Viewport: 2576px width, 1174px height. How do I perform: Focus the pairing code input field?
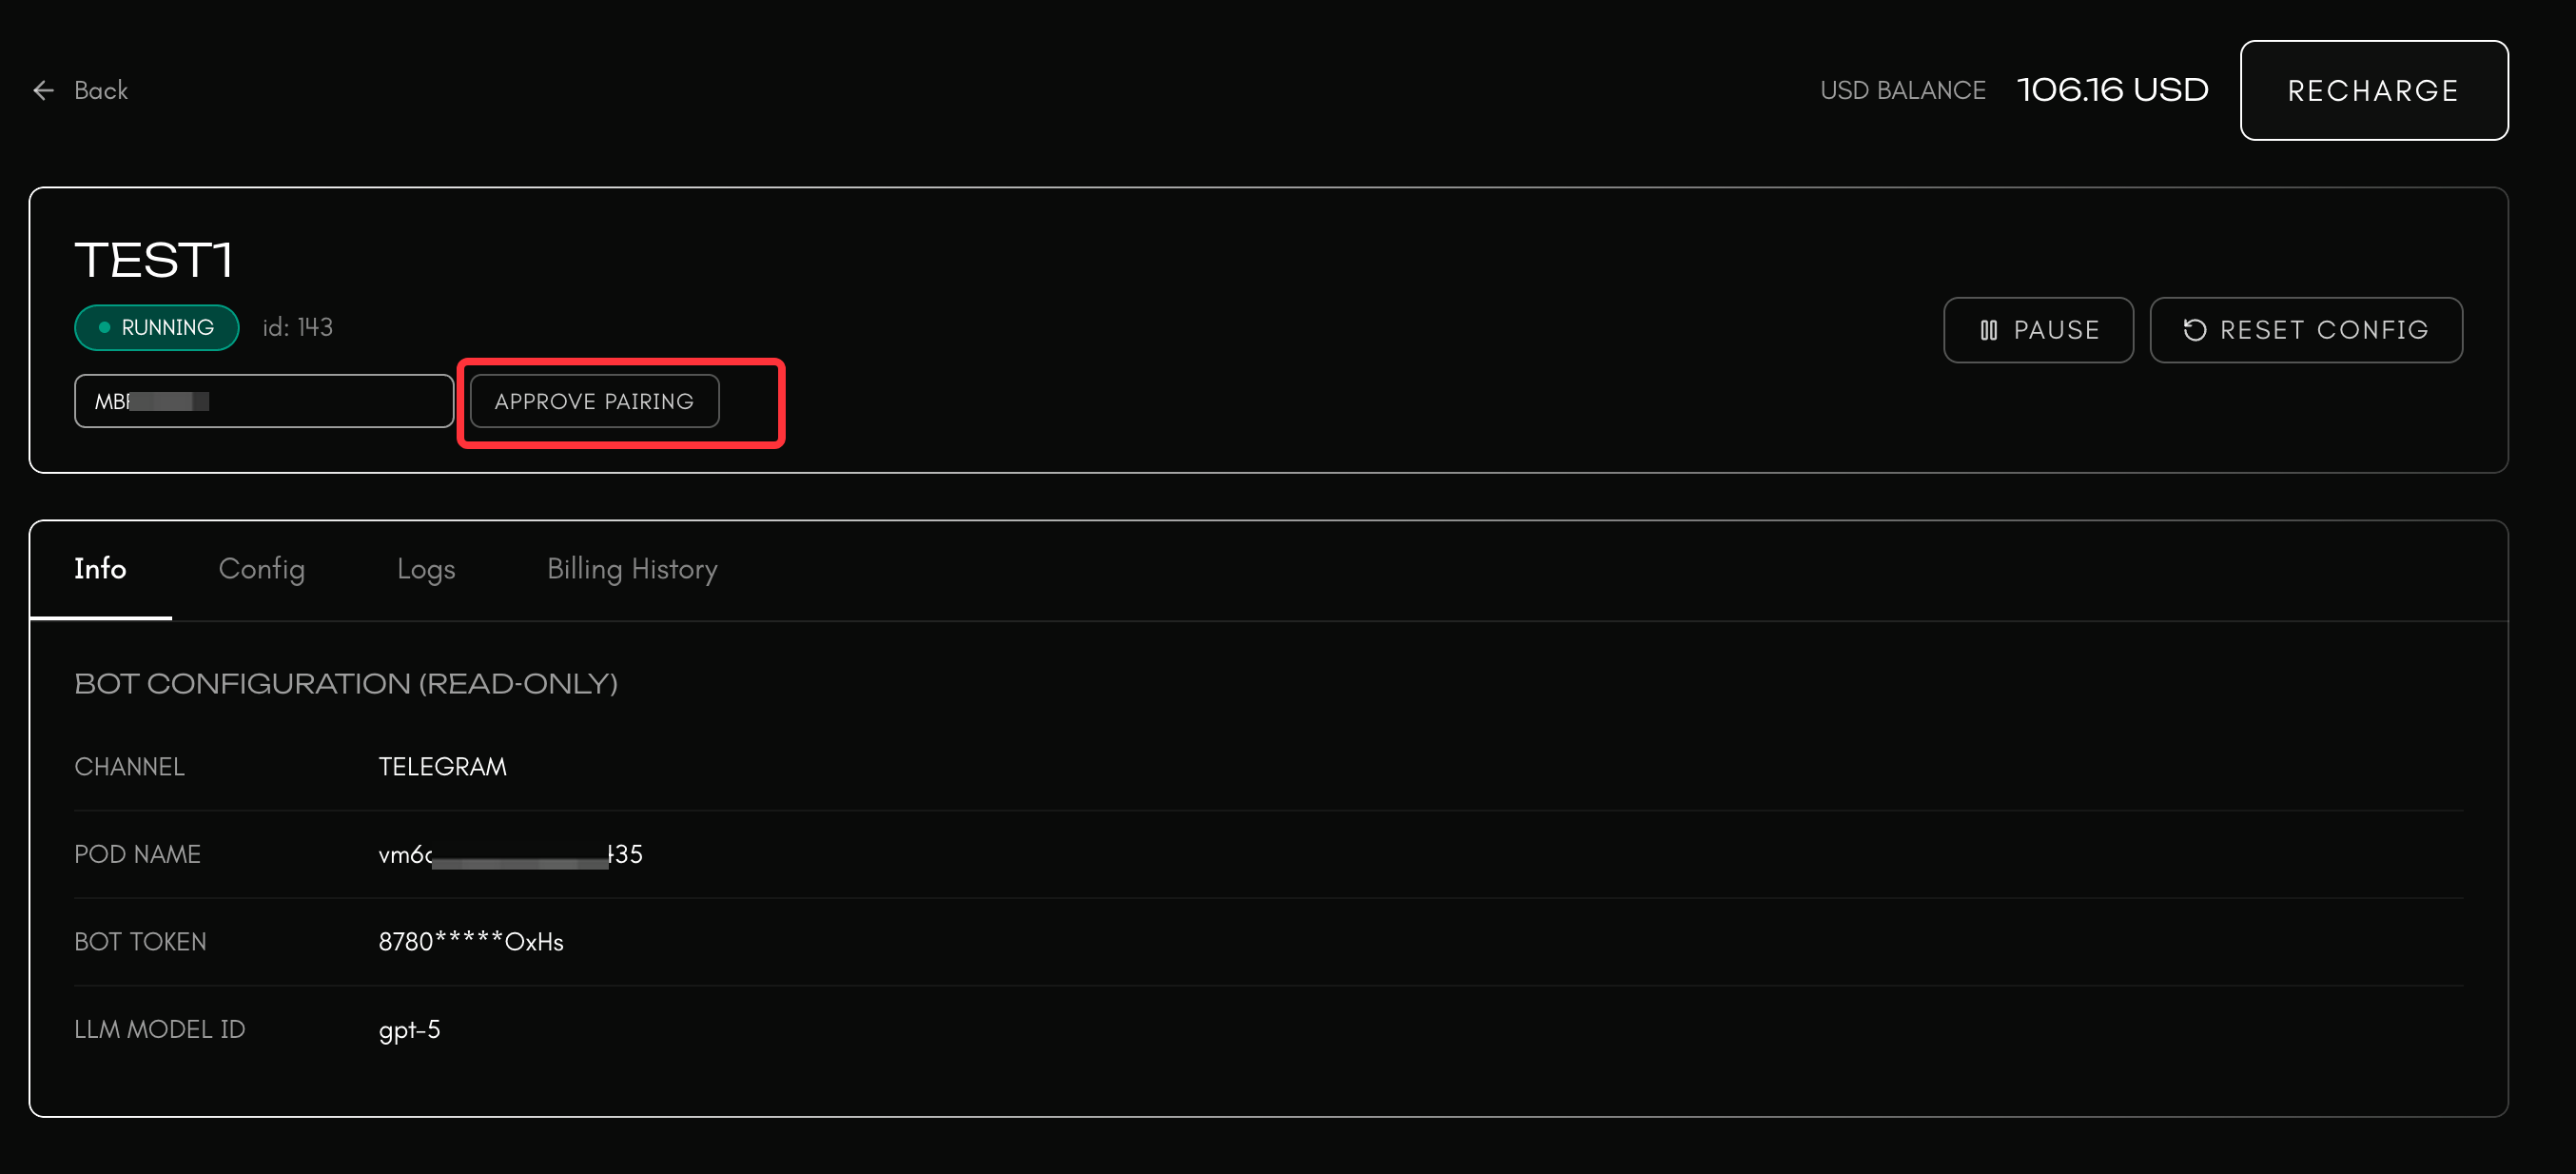[x=300, y=401]
